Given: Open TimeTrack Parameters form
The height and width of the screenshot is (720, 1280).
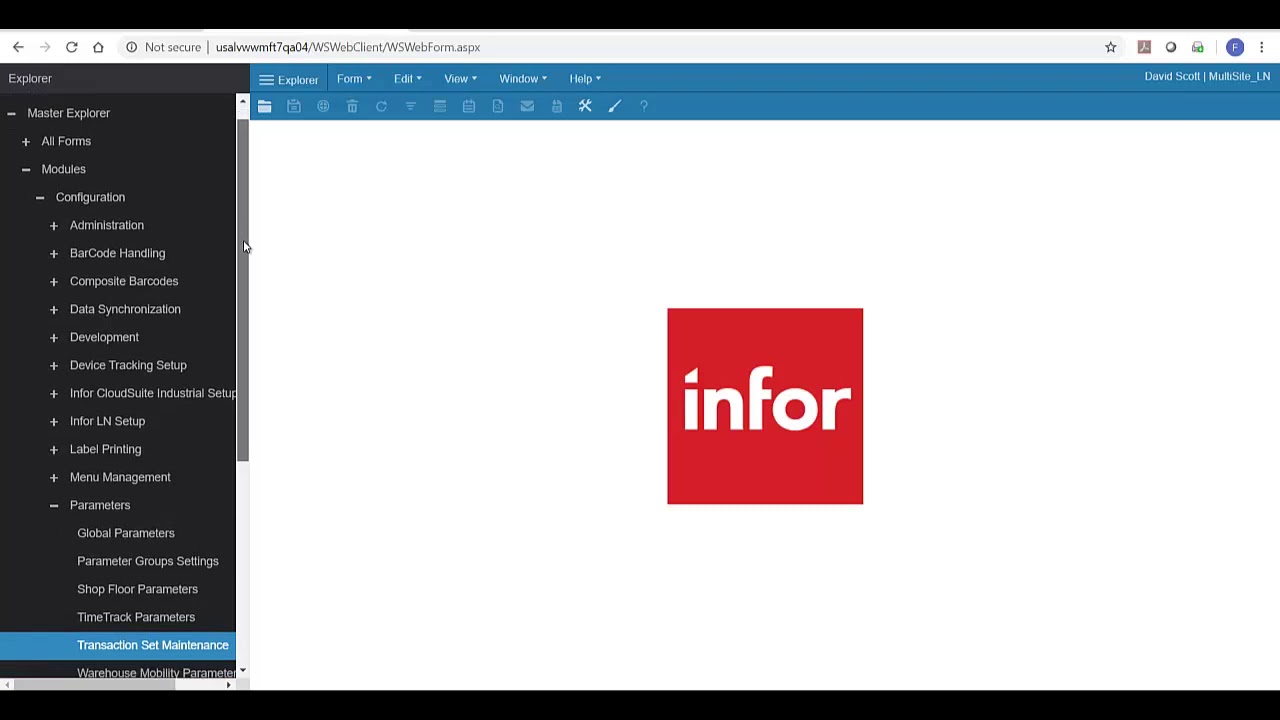Looking at the screenshot, I should tap(136, 617).
